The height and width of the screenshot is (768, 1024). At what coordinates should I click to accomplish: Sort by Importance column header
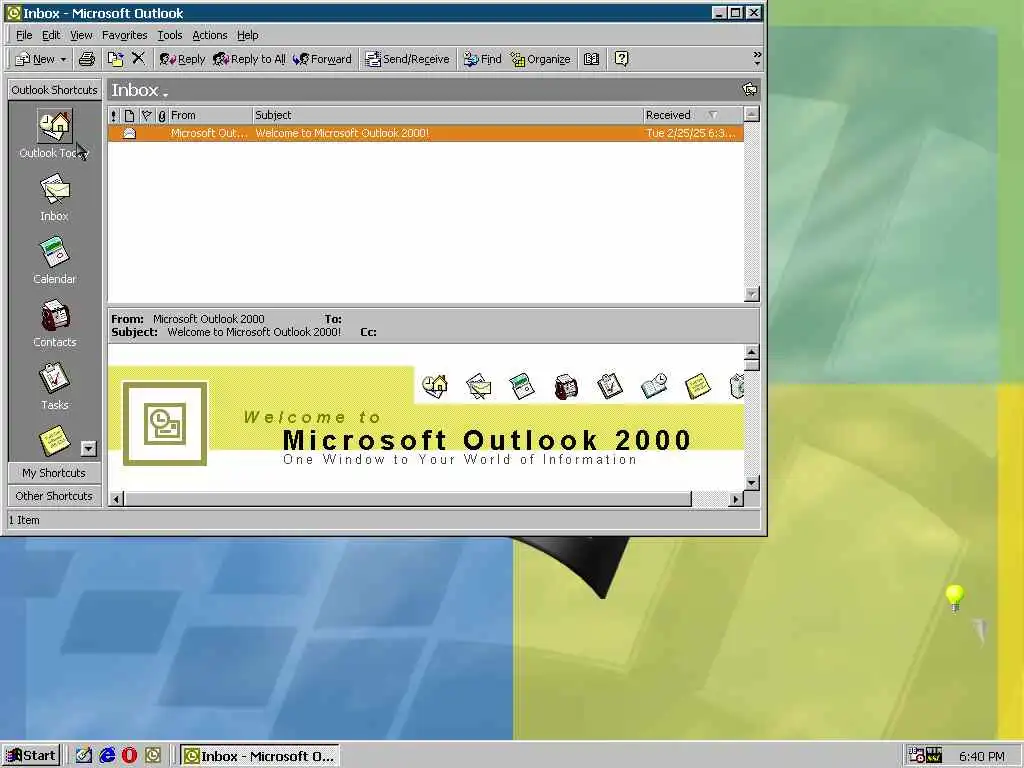click(x=114, y=116)
